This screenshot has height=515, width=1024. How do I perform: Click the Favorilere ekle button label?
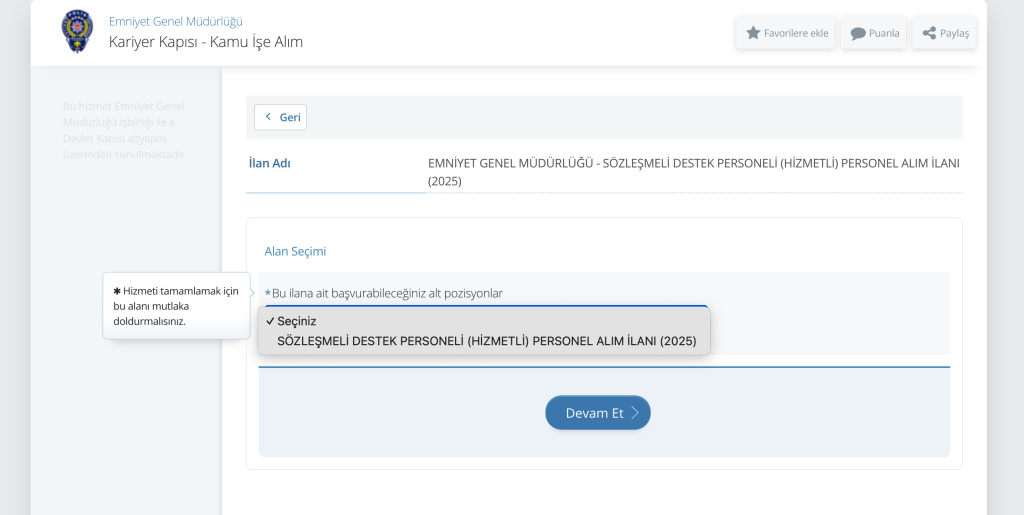pyautogui.click(x=796, y=33)
